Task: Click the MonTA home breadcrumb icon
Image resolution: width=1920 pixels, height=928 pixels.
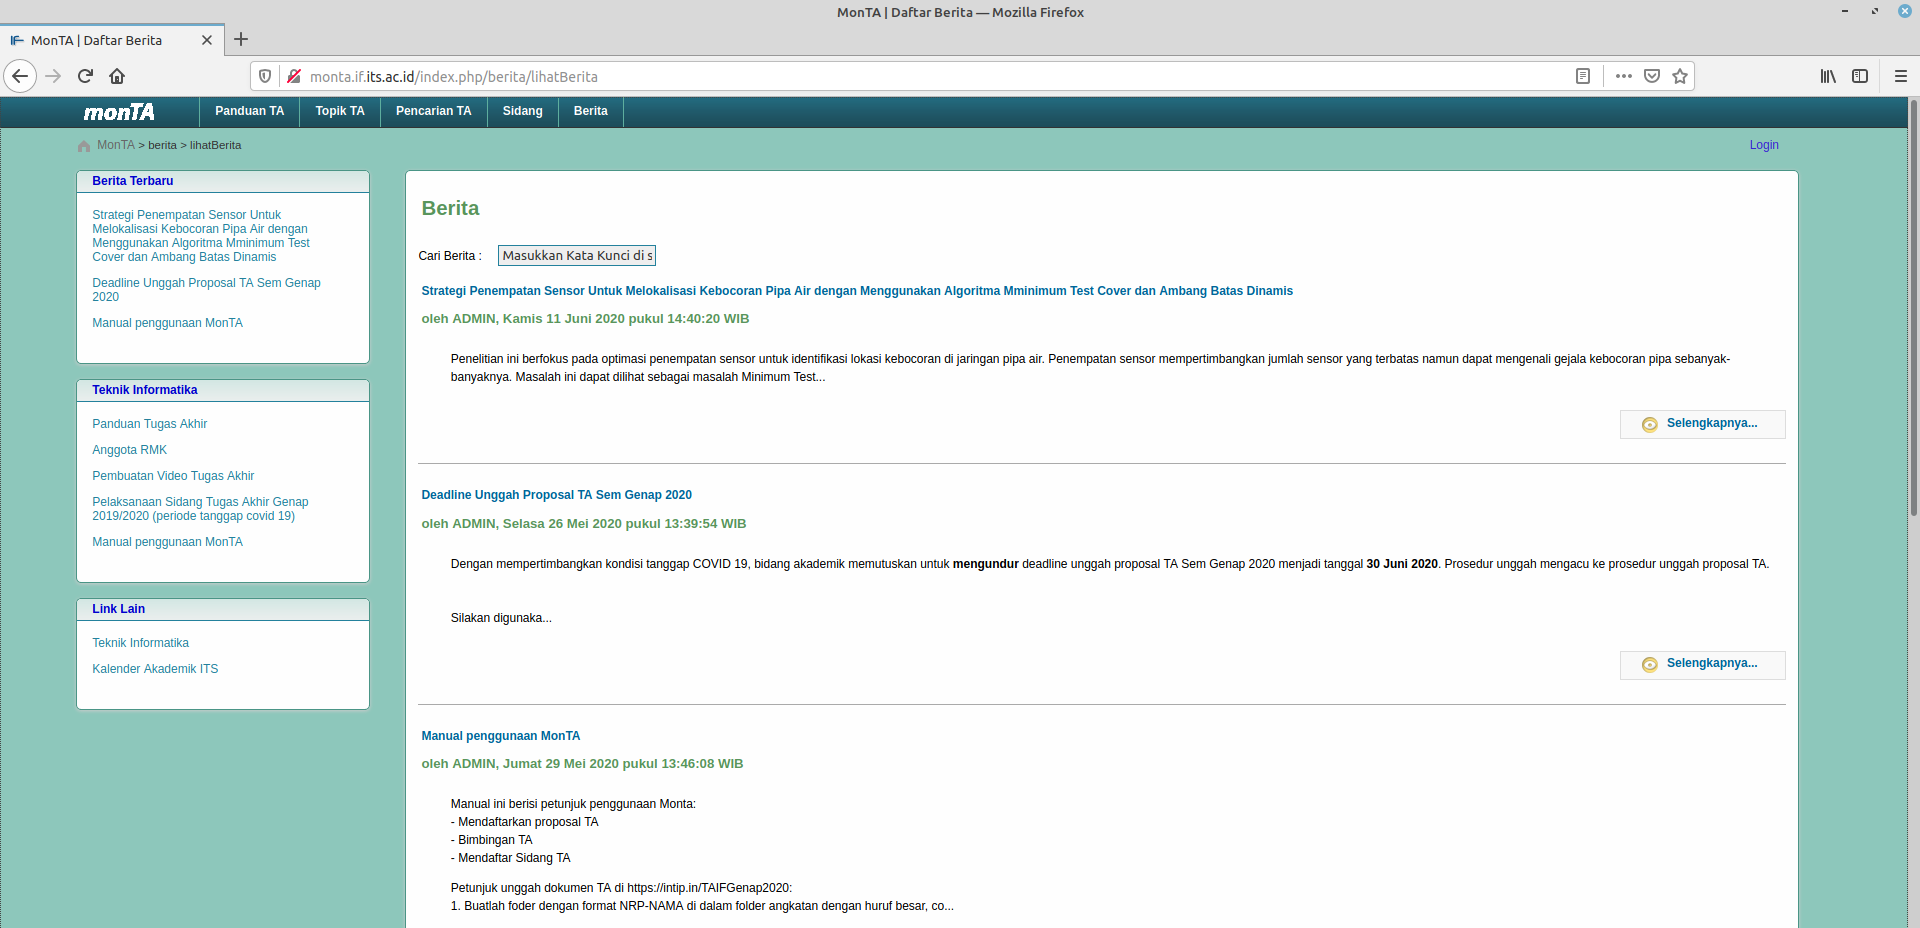Action: (x=84, y=145)
